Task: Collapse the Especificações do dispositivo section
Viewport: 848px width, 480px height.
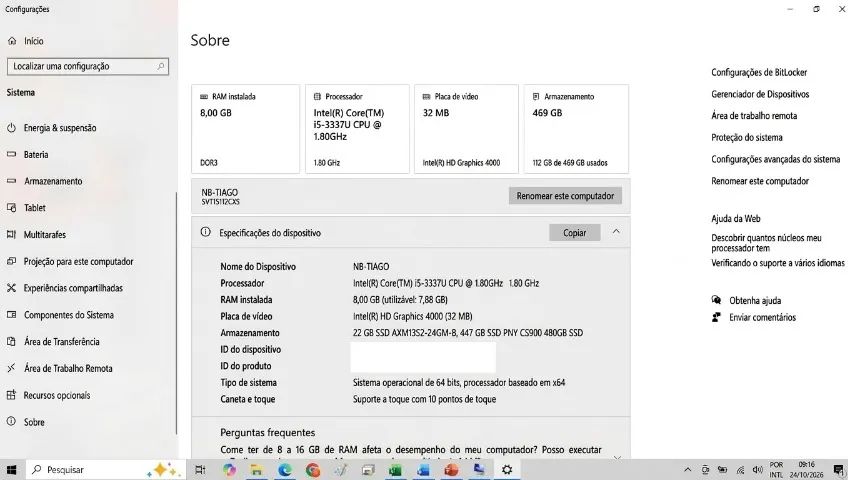Action: click(x=616, y=232)
